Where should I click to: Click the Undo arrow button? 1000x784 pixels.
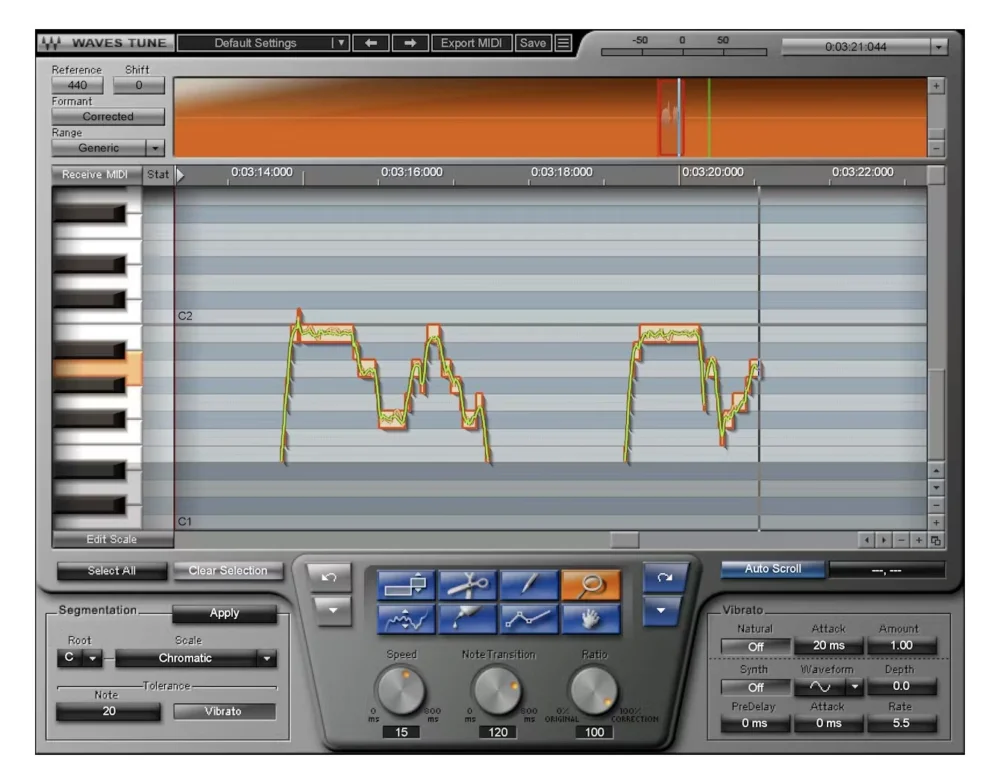click(x=329, y=577)
